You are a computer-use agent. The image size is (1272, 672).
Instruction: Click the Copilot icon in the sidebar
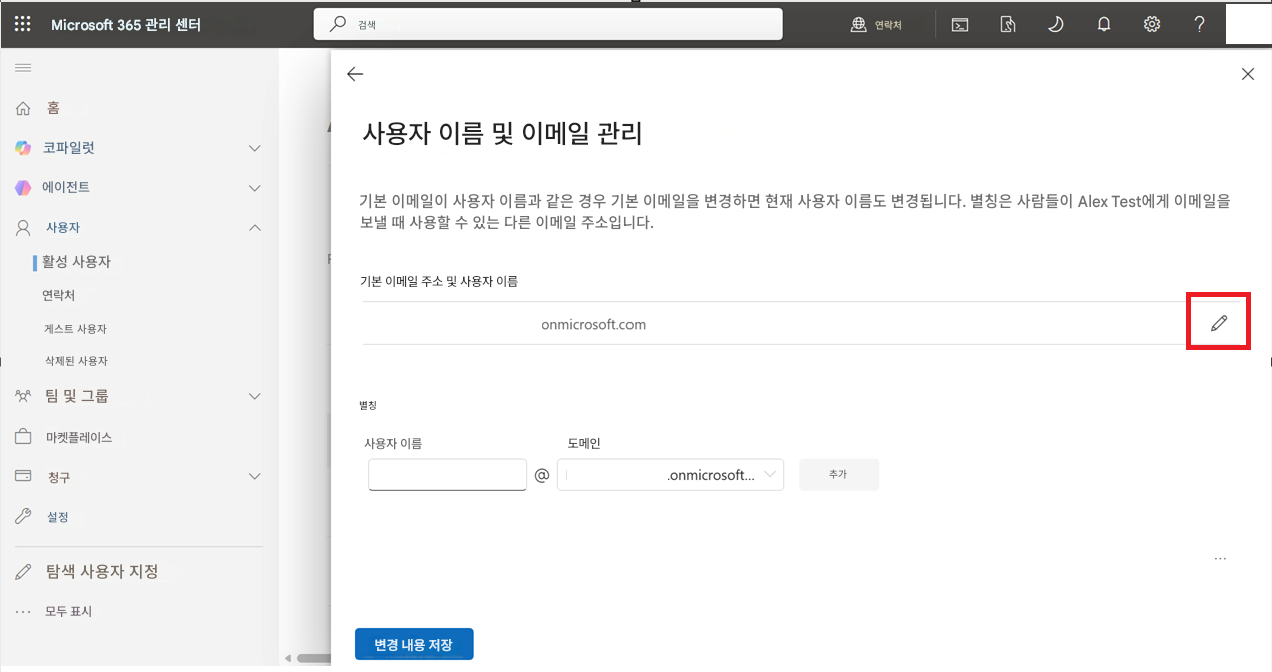(x=23, y=147)
